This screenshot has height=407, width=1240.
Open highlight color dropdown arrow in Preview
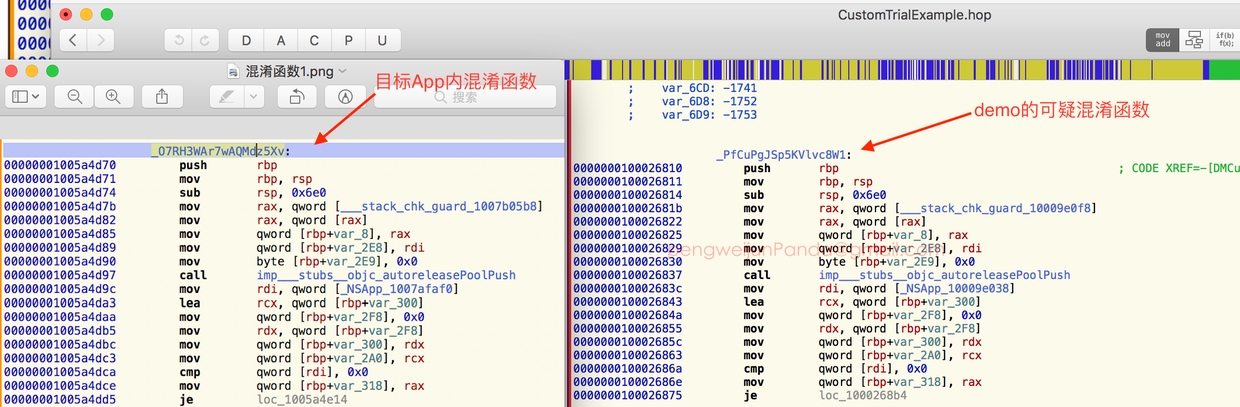254,96
